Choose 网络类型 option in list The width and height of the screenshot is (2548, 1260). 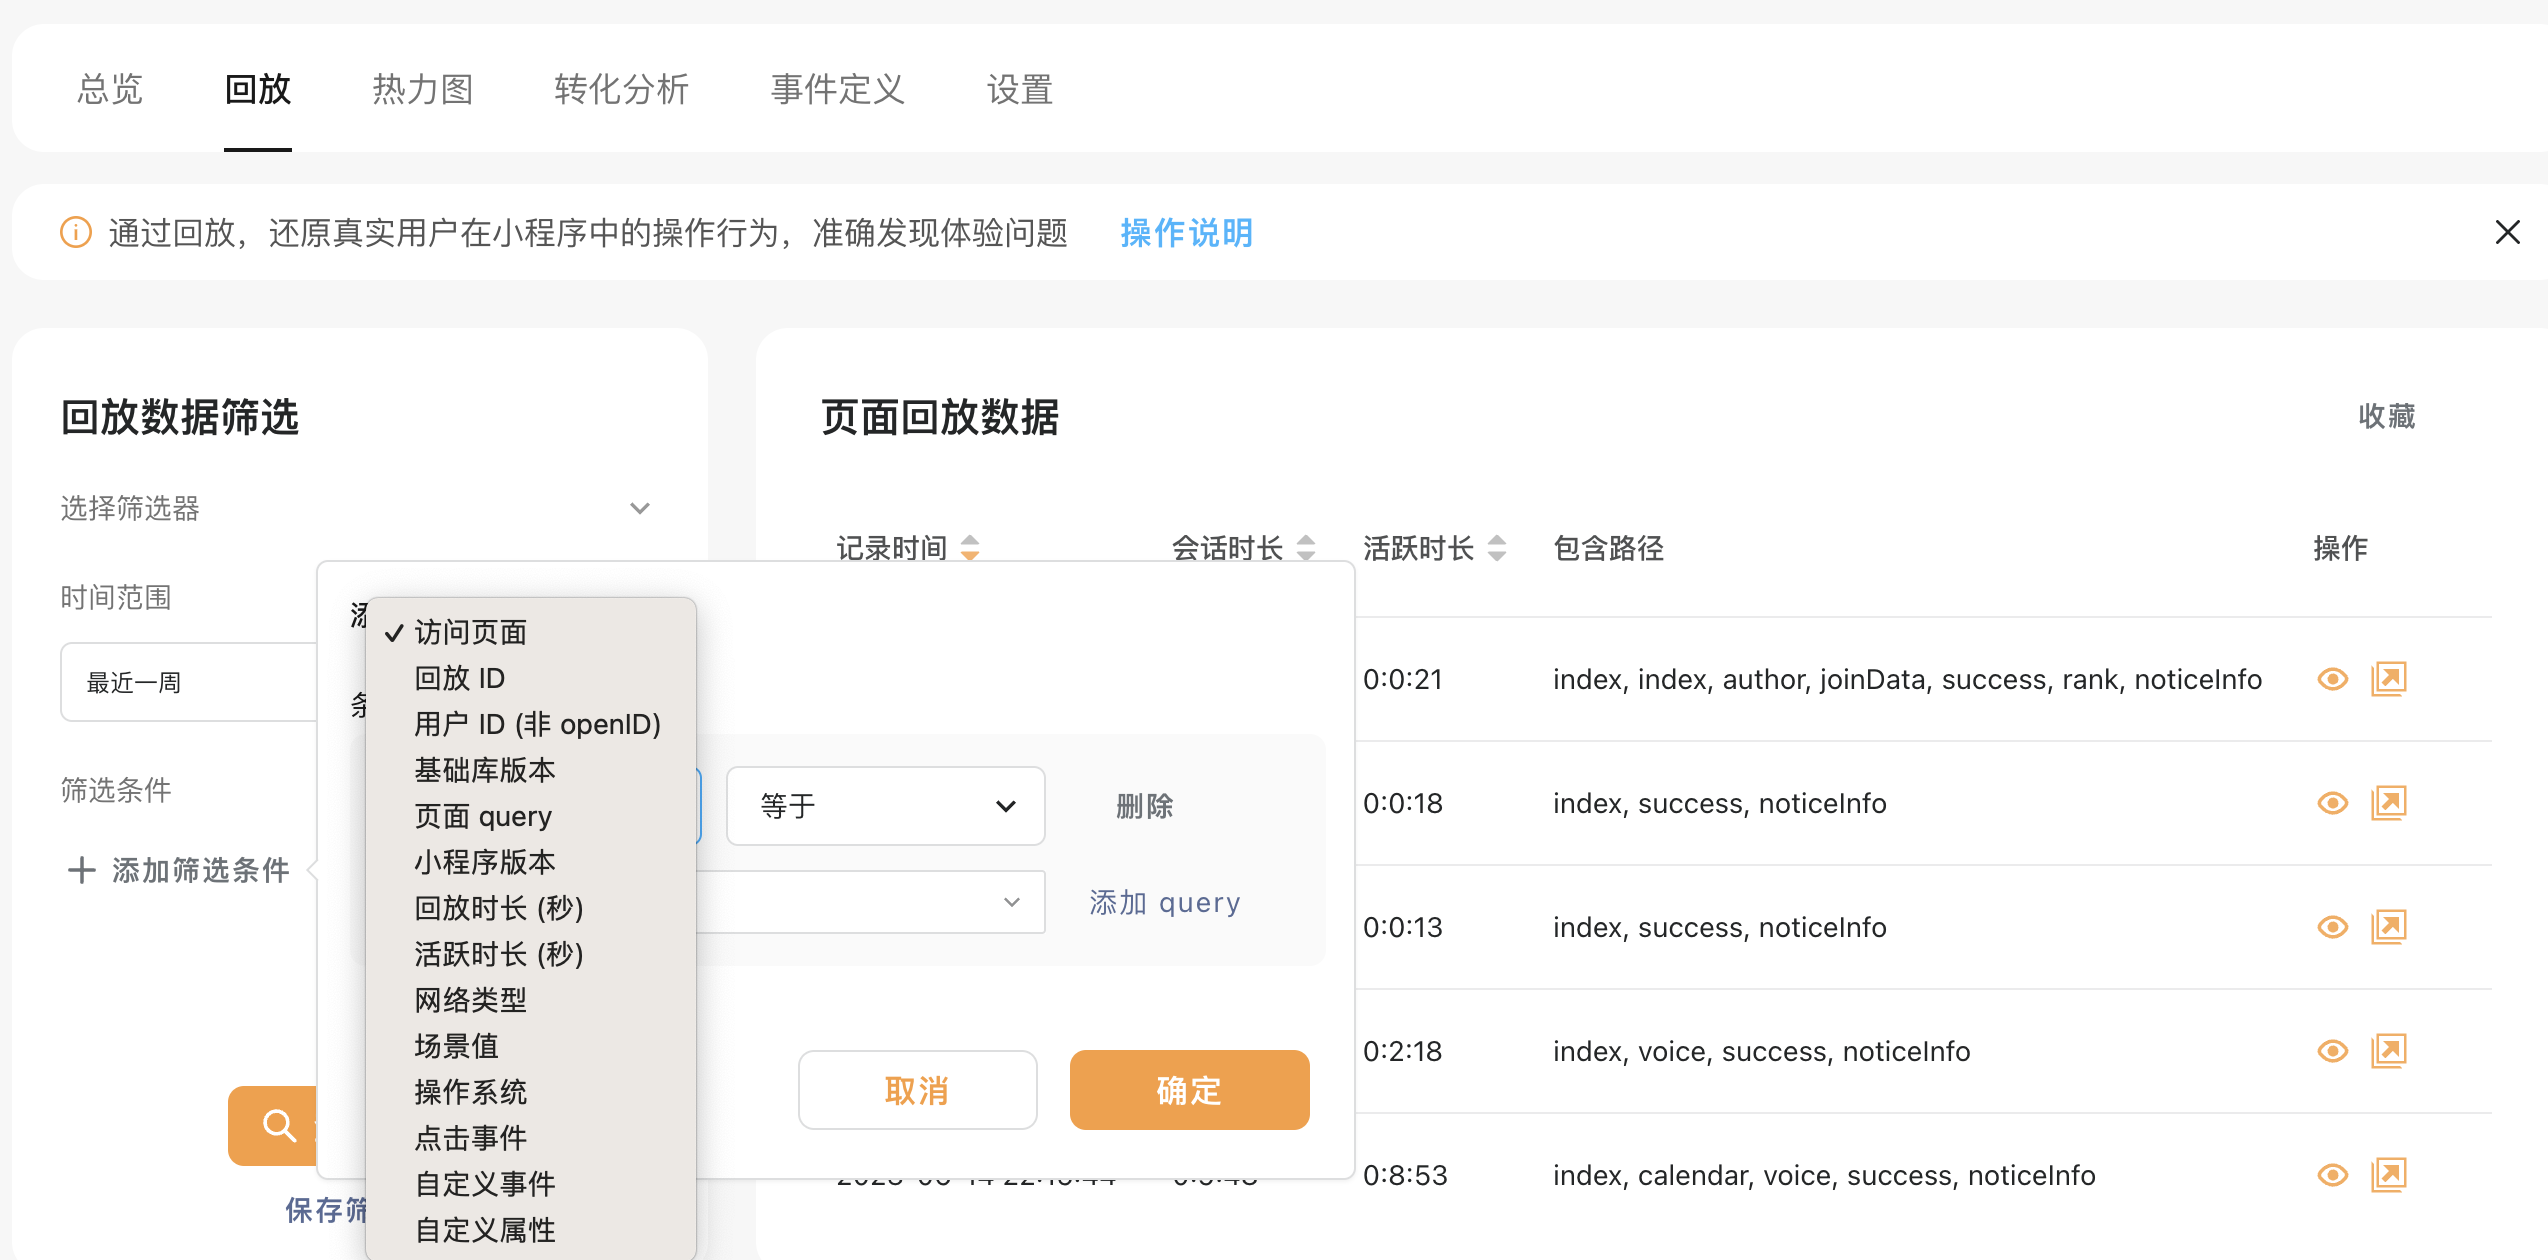[470, 1000]
